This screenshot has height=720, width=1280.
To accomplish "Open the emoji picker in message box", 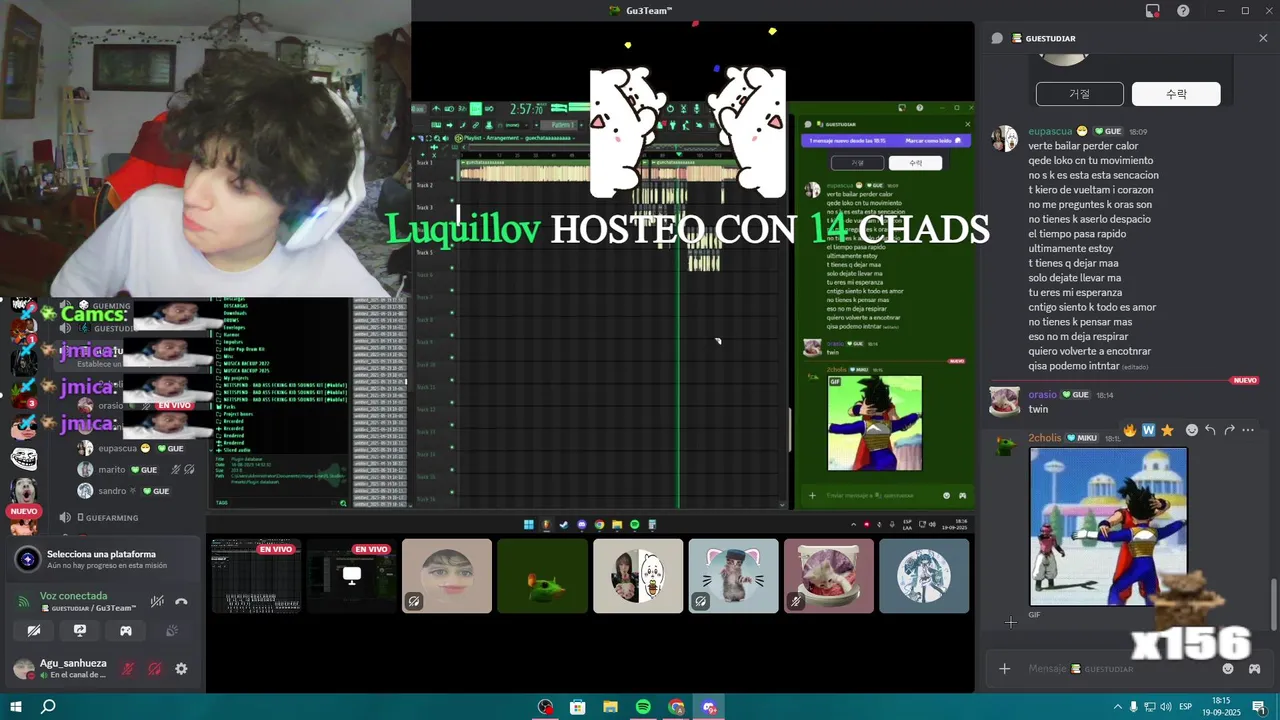I will [1228, 669].
